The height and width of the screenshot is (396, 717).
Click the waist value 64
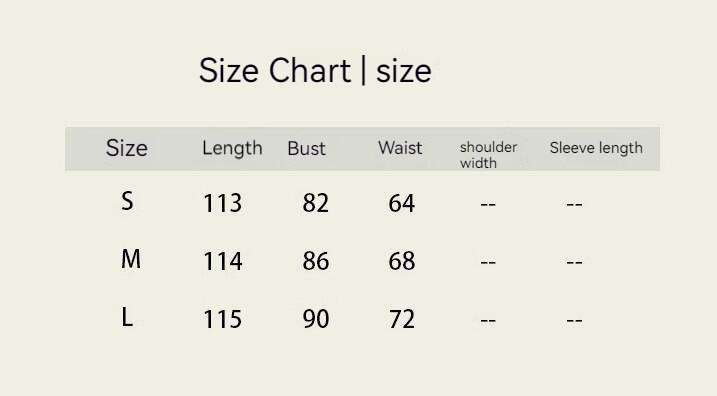(401, 203)
